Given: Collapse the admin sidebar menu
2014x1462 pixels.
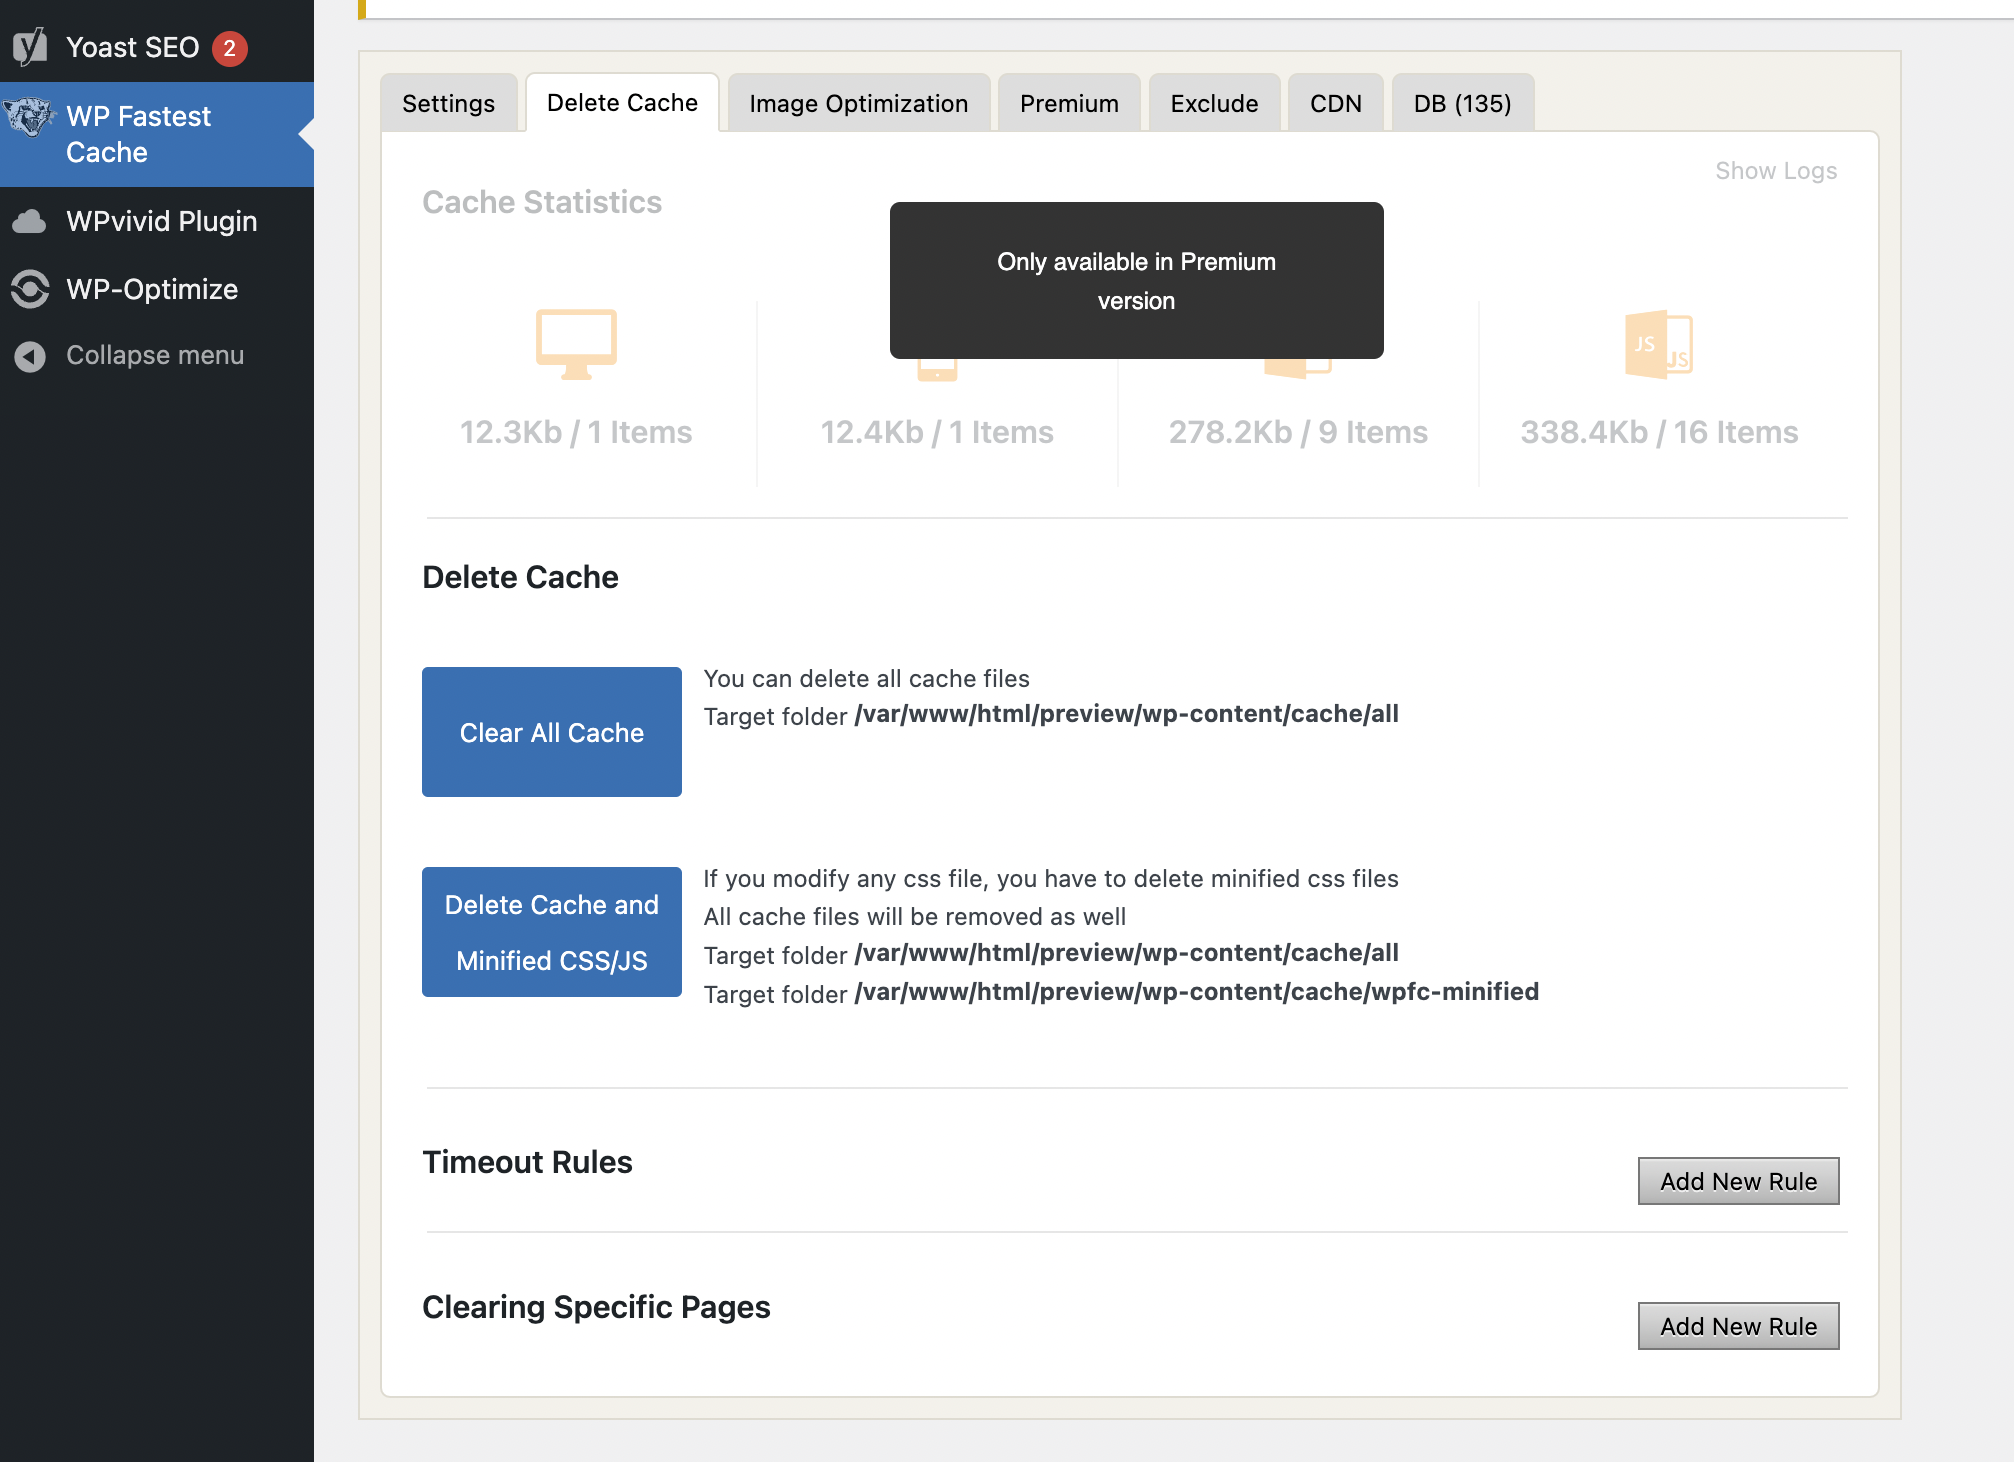Looking at the screenshot, I should tap(157, 355).
